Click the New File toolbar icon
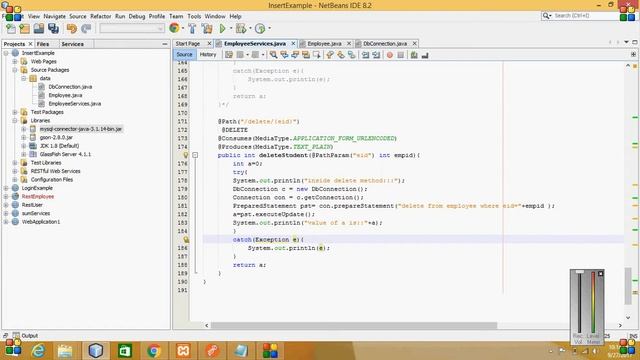 tap(11, 29)
